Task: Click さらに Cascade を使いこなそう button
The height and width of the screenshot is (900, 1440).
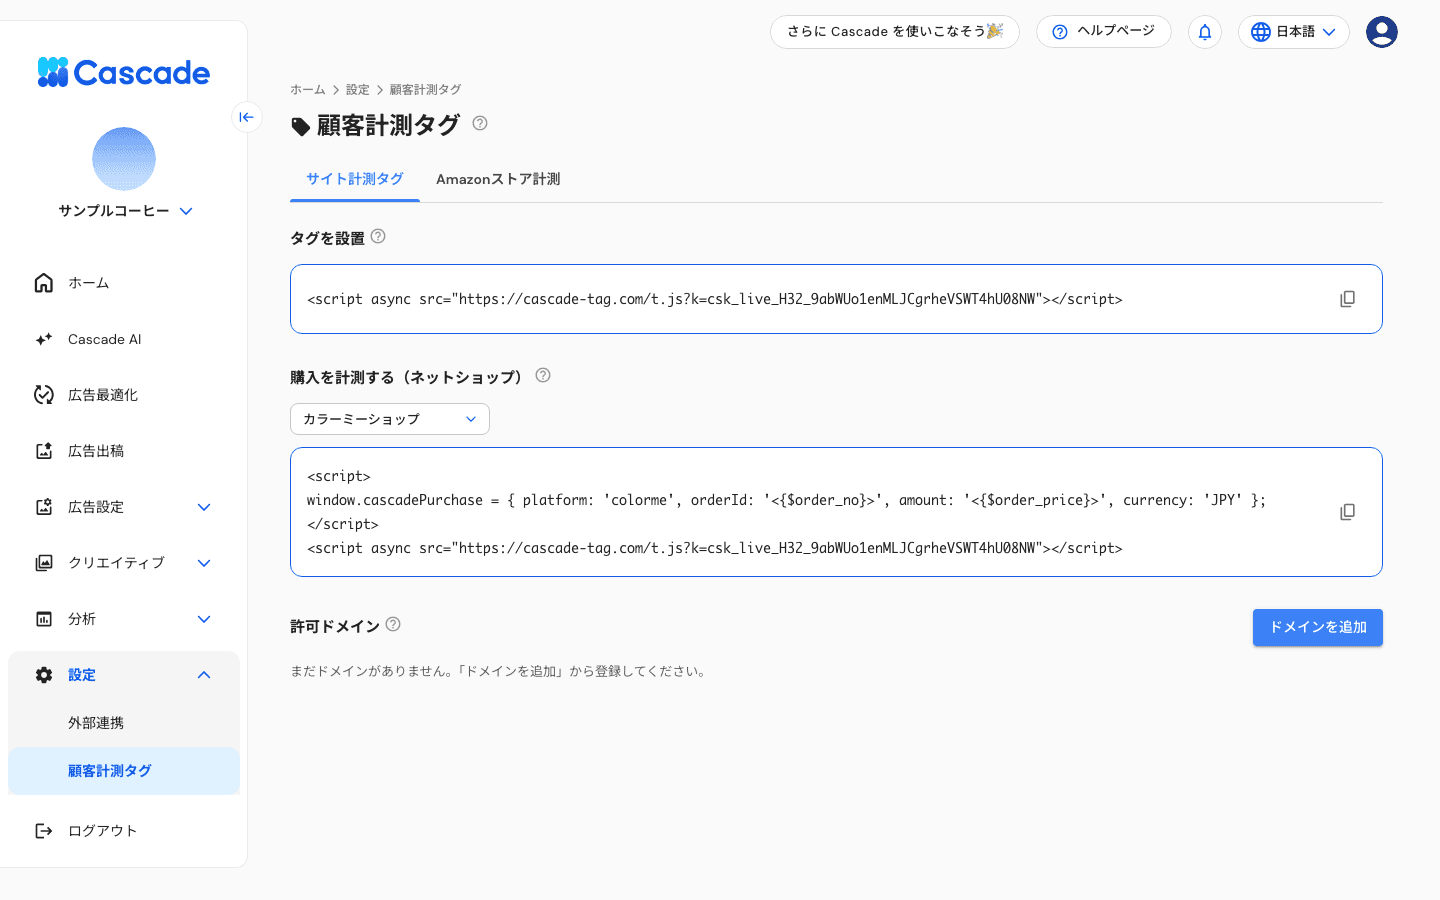Action: [x=895, y=32]
